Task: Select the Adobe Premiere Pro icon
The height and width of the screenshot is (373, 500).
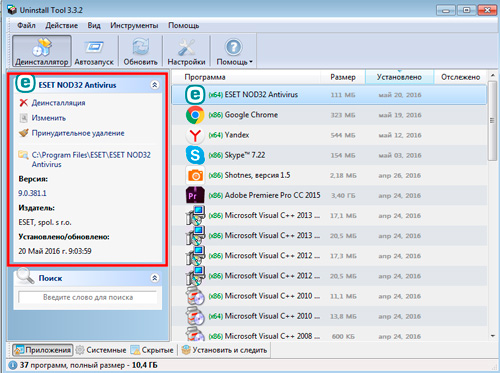Action: [195, 195]
